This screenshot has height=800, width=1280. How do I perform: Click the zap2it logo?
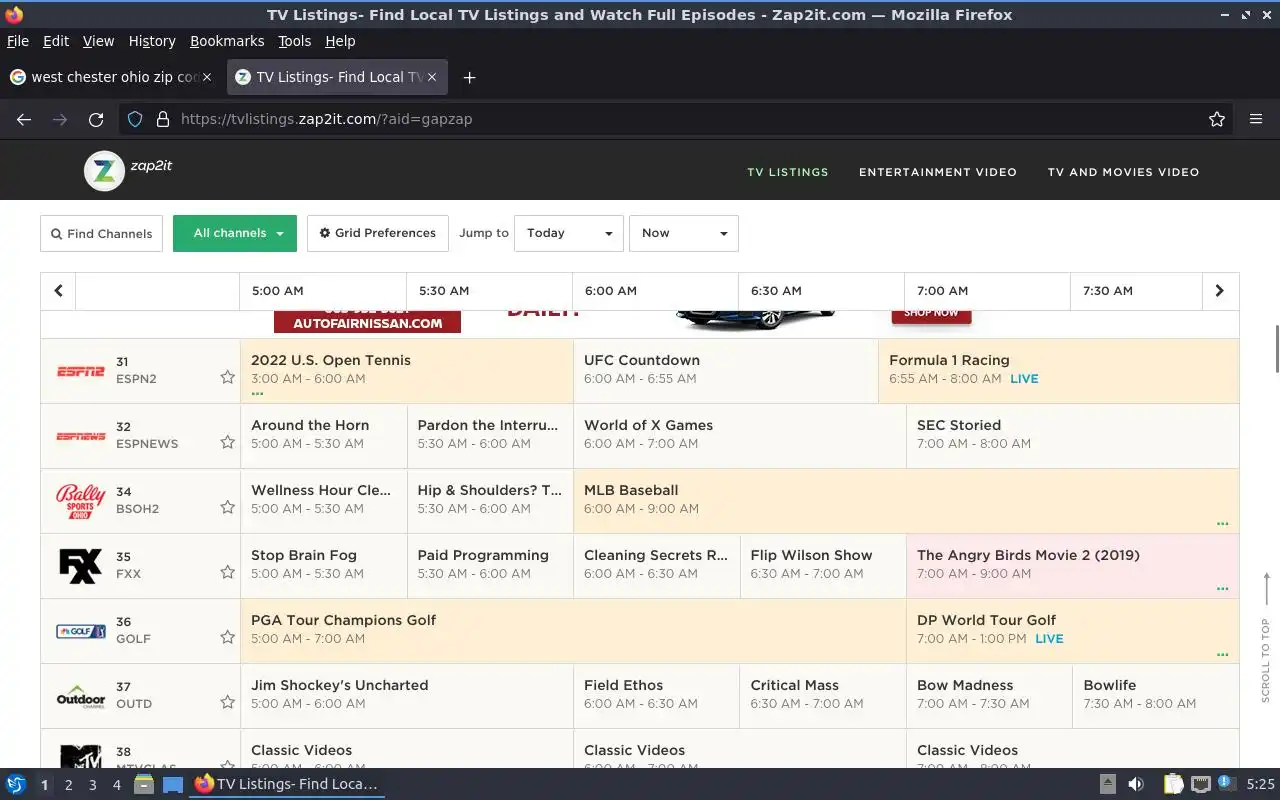point(128,171)
